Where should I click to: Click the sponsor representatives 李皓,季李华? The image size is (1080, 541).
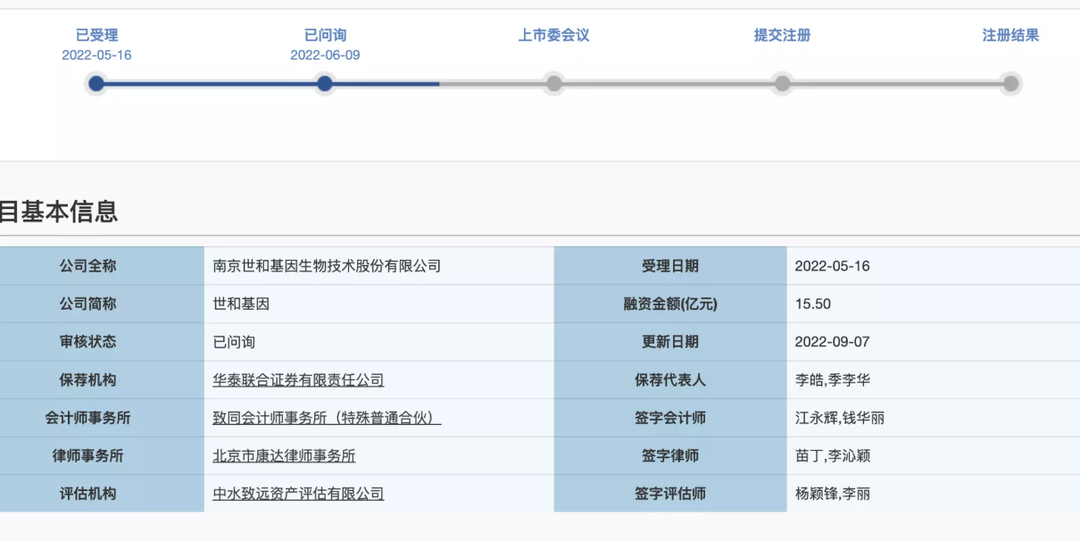point(832,380)
